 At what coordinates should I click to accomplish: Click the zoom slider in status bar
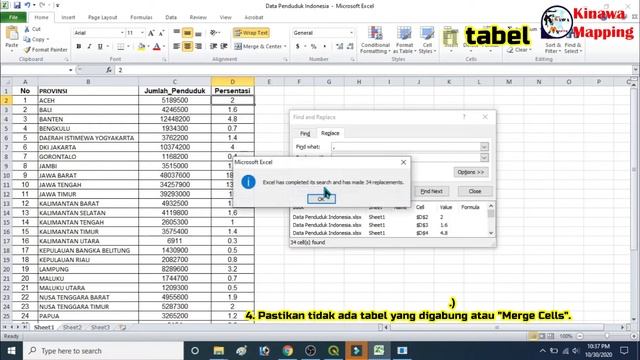[607, 336]
